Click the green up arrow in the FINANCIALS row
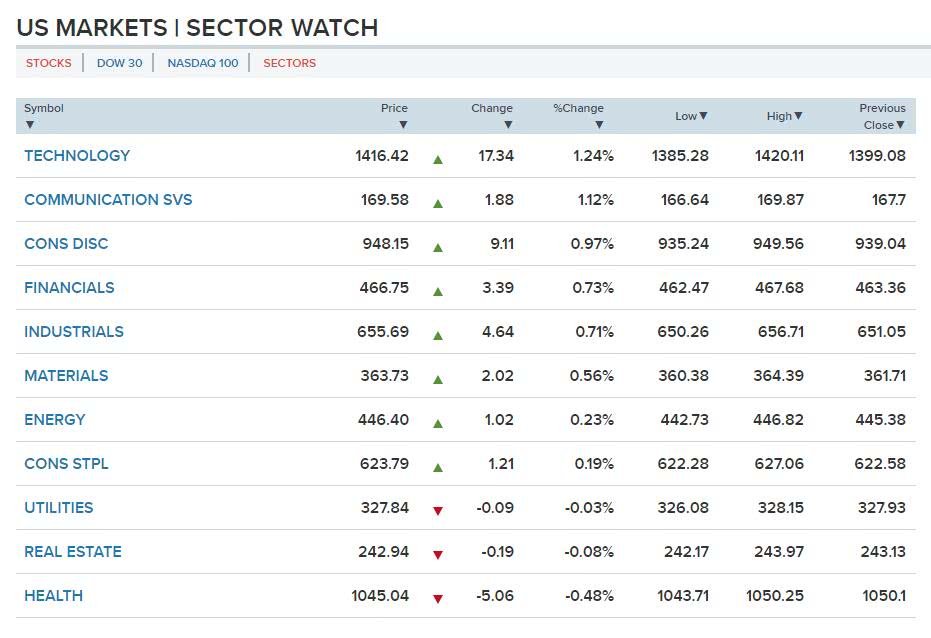931x638 pixels. [x=437, y=290]
